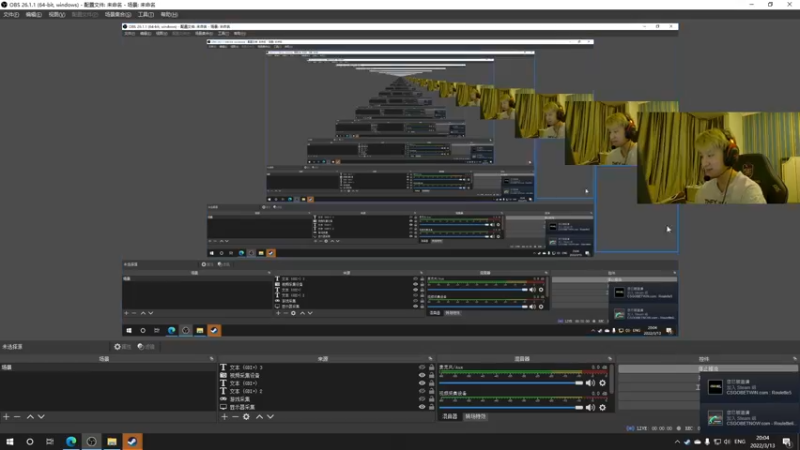Toggle lock on 文本 (GDI+) source
The height and width of the screenshot is (450, 800).
tap(432, 383)
